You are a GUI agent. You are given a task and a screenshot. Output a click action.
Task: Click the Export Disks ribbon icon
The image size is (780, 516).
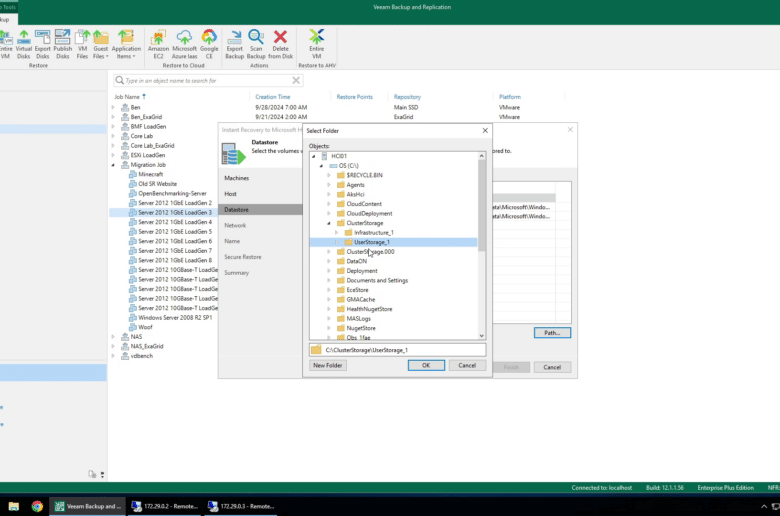pyautogui.click(x=43, y=44)
